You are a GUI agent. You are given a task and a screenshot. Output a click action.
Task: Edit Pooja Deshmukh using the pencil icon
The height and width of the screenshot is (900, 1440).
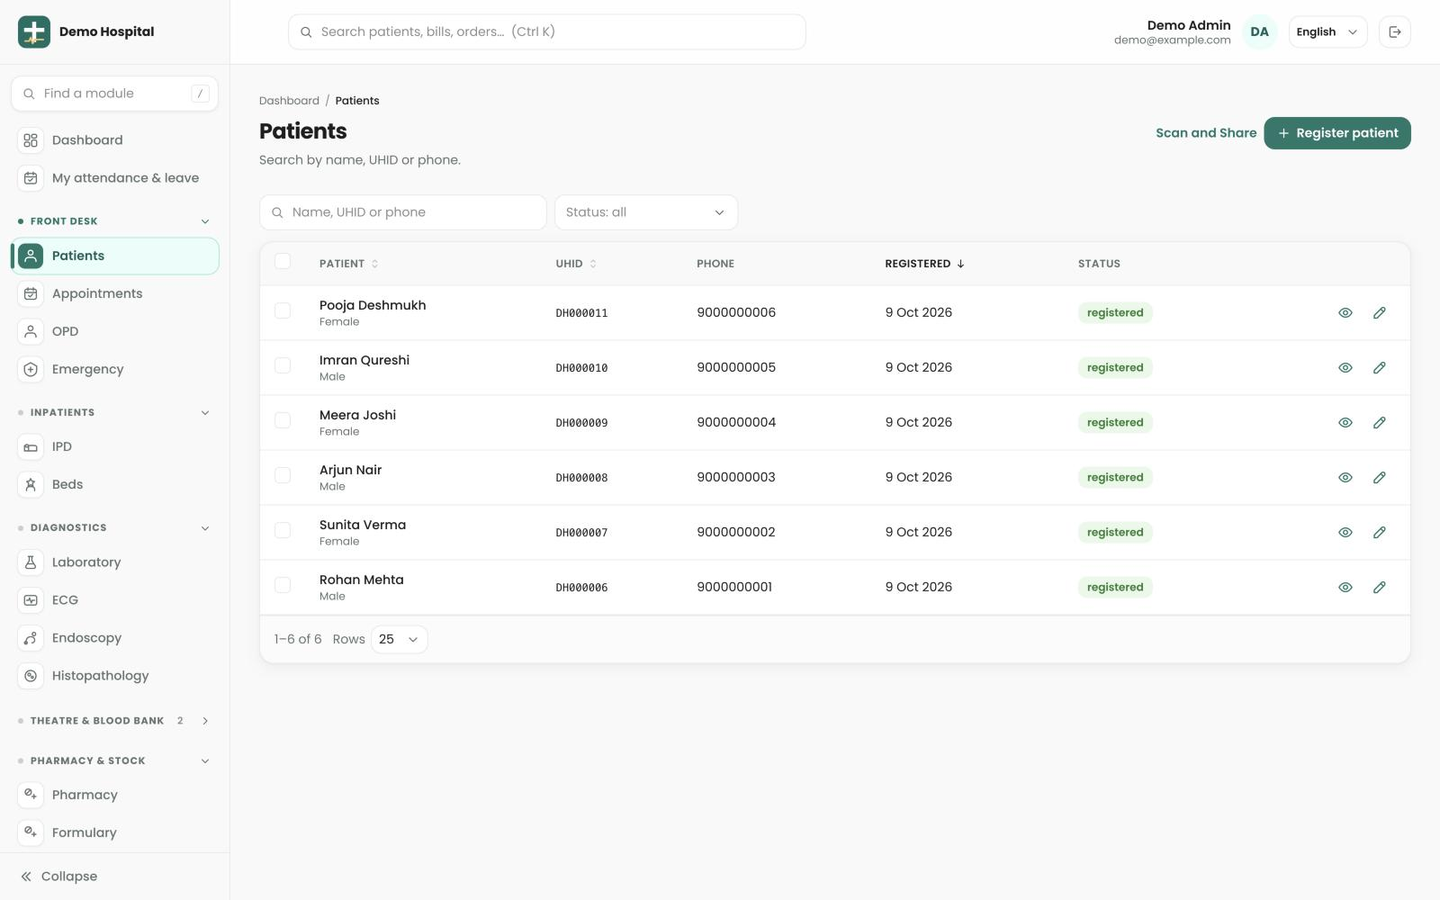[x=1379, y=313]
